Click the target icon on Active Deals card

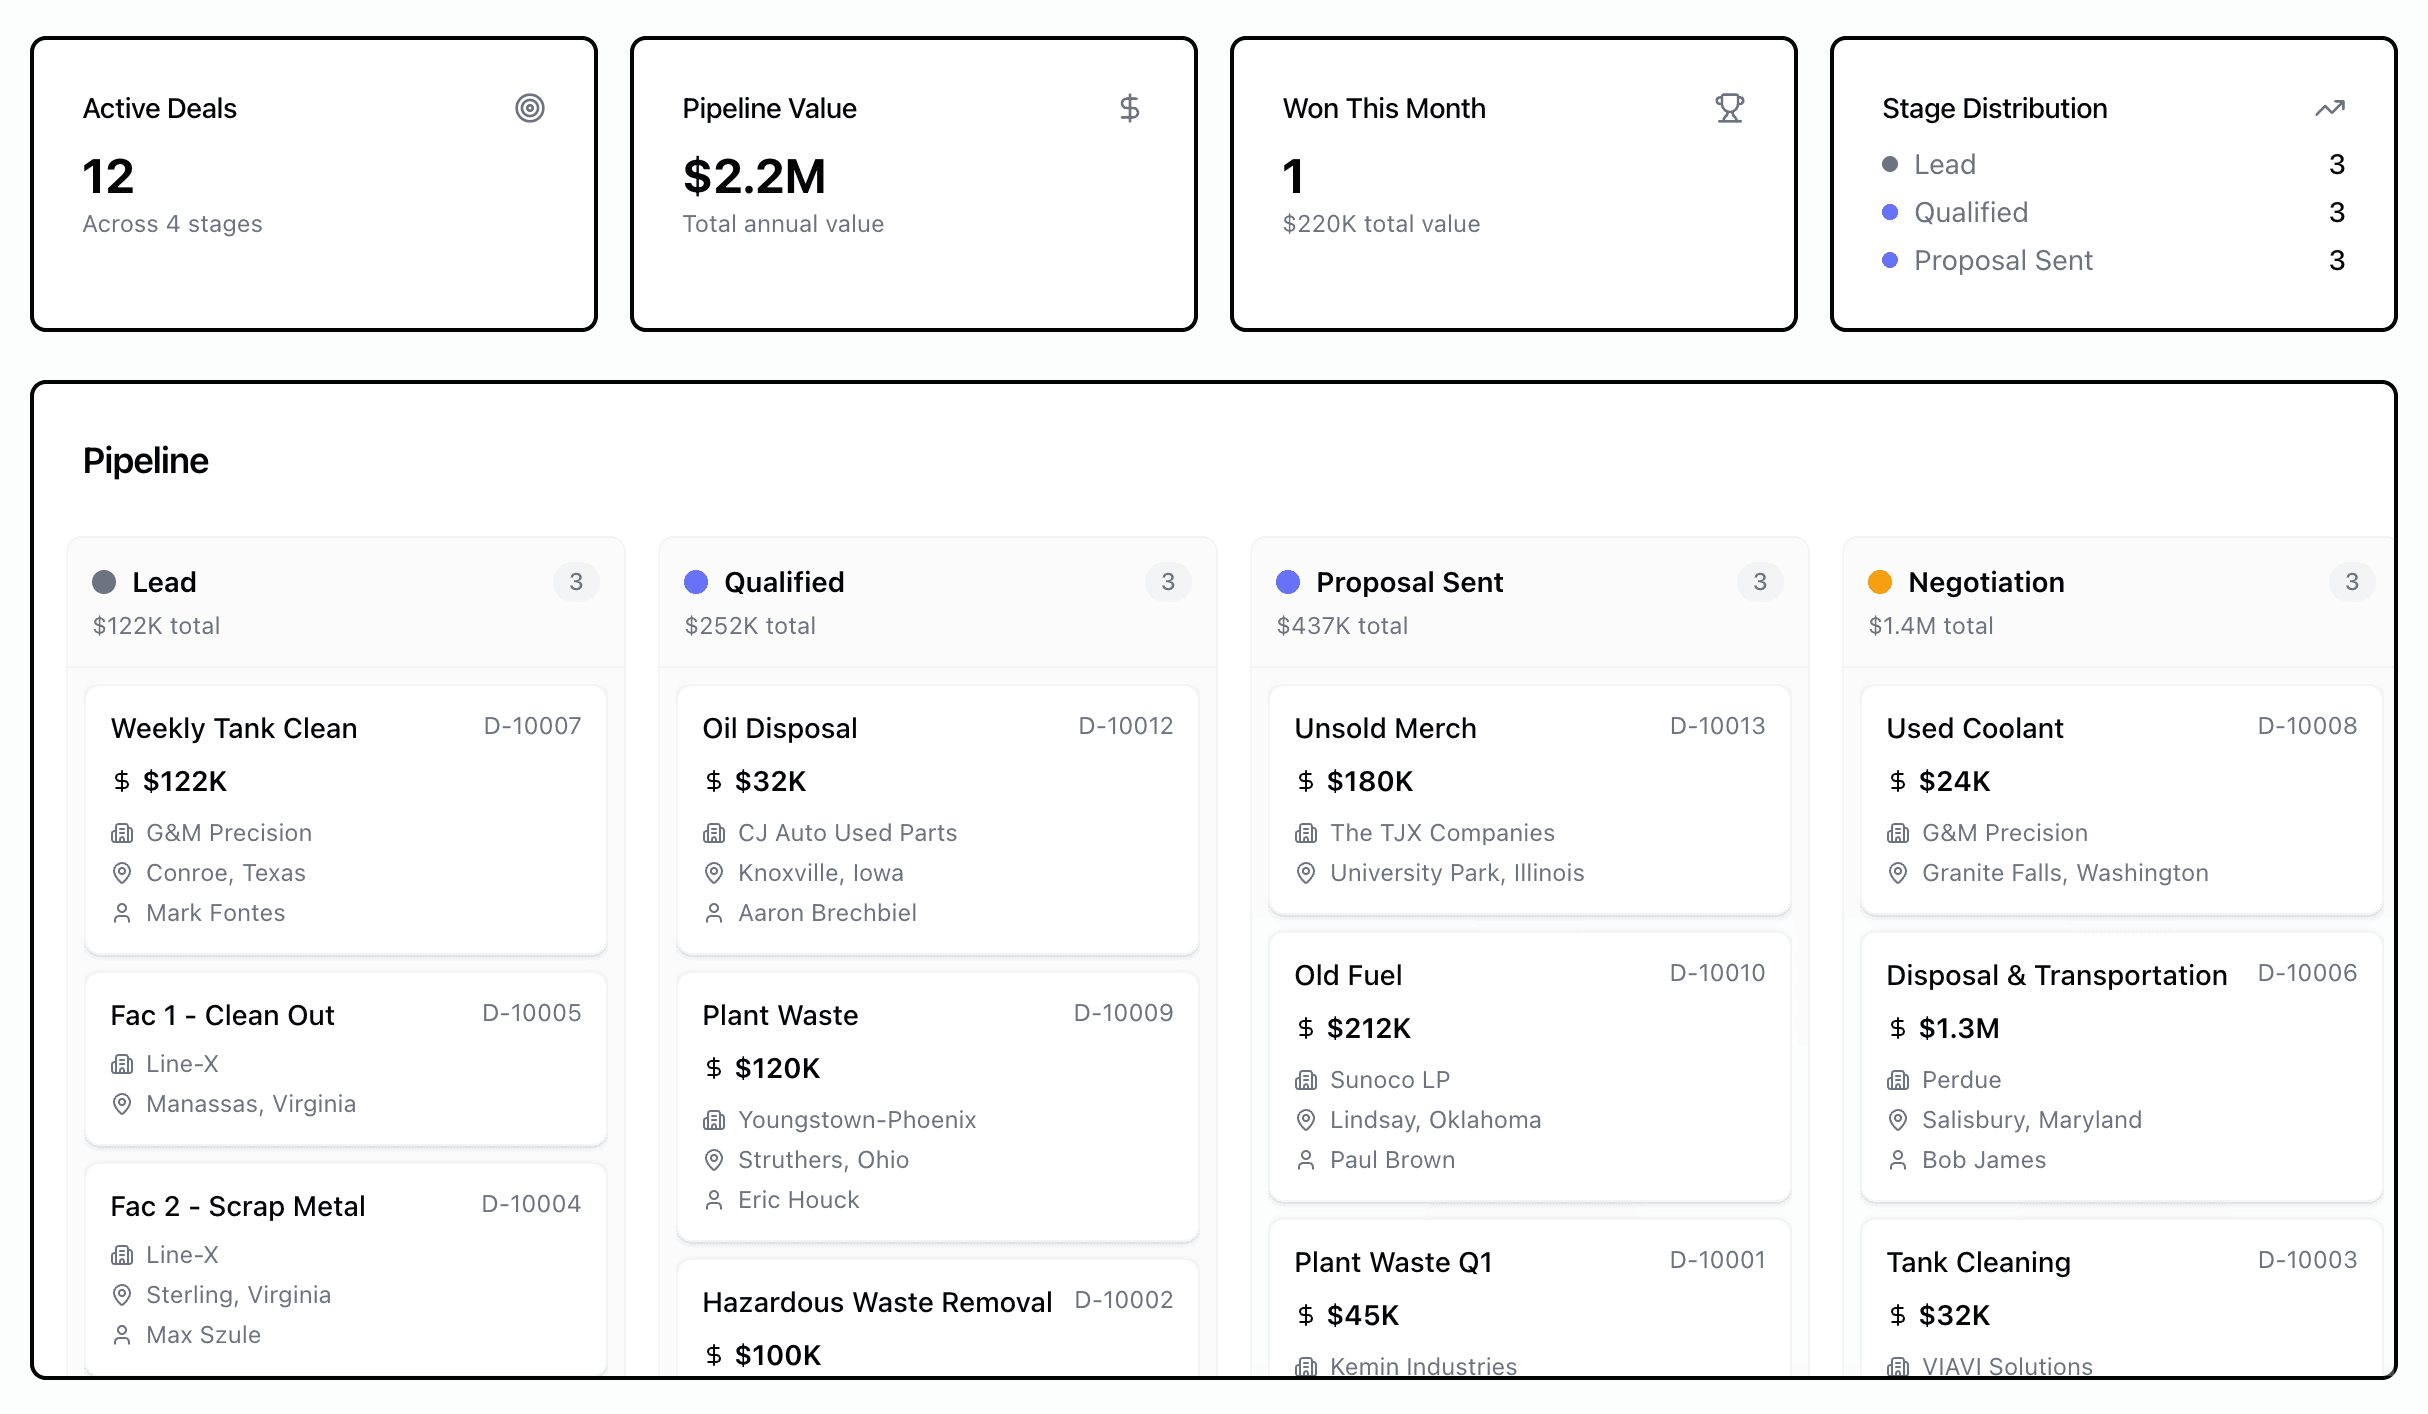click(x=530, y=107)
